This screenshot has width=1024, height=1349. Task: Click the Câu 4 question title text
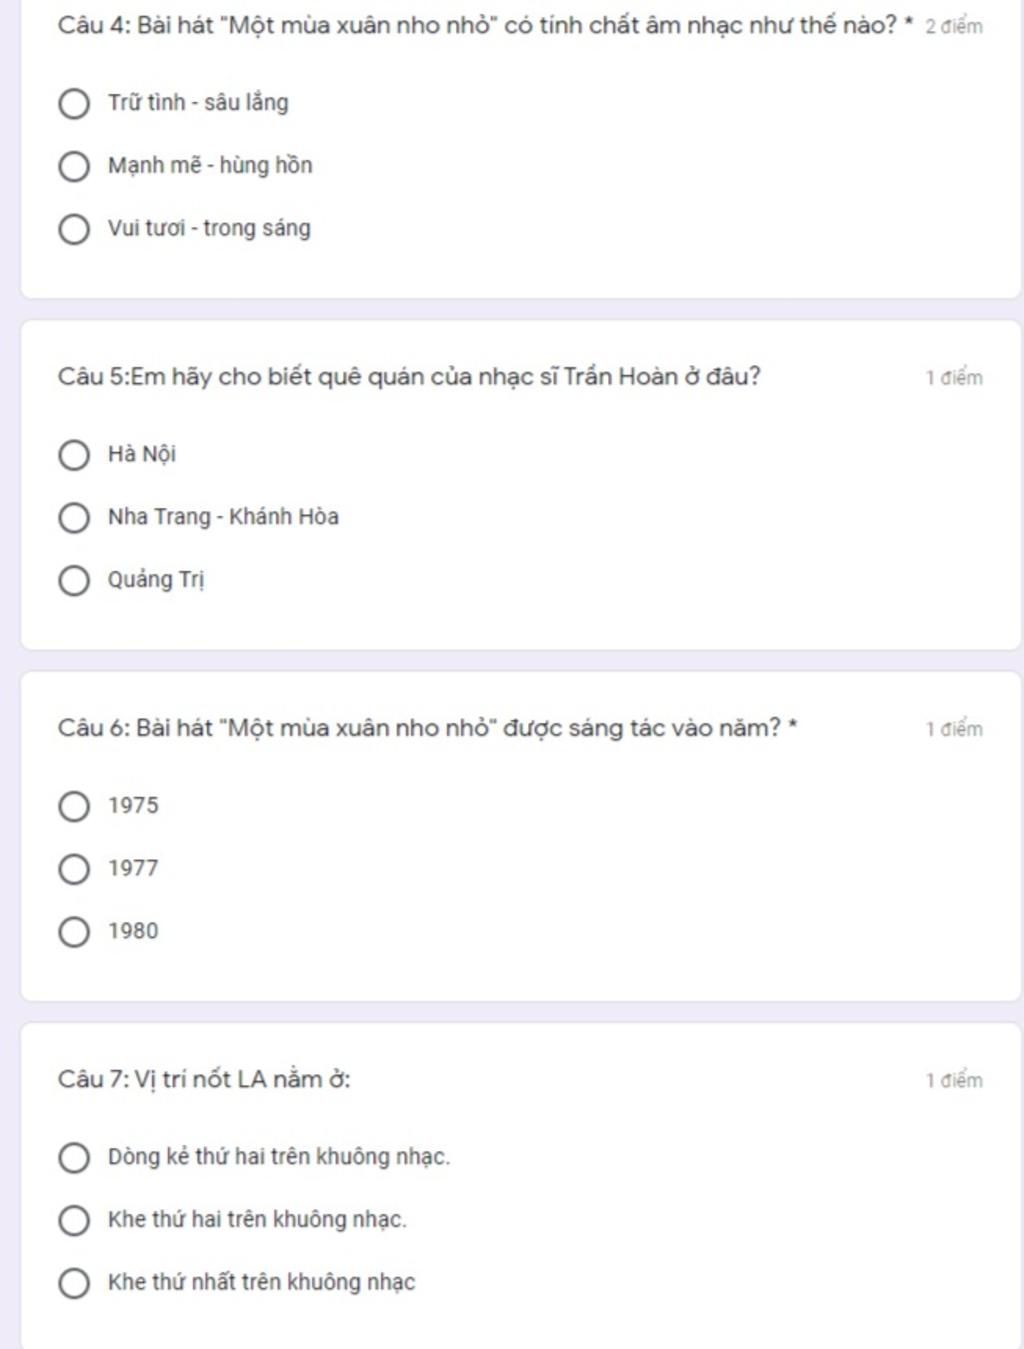(x=477, y=25)
